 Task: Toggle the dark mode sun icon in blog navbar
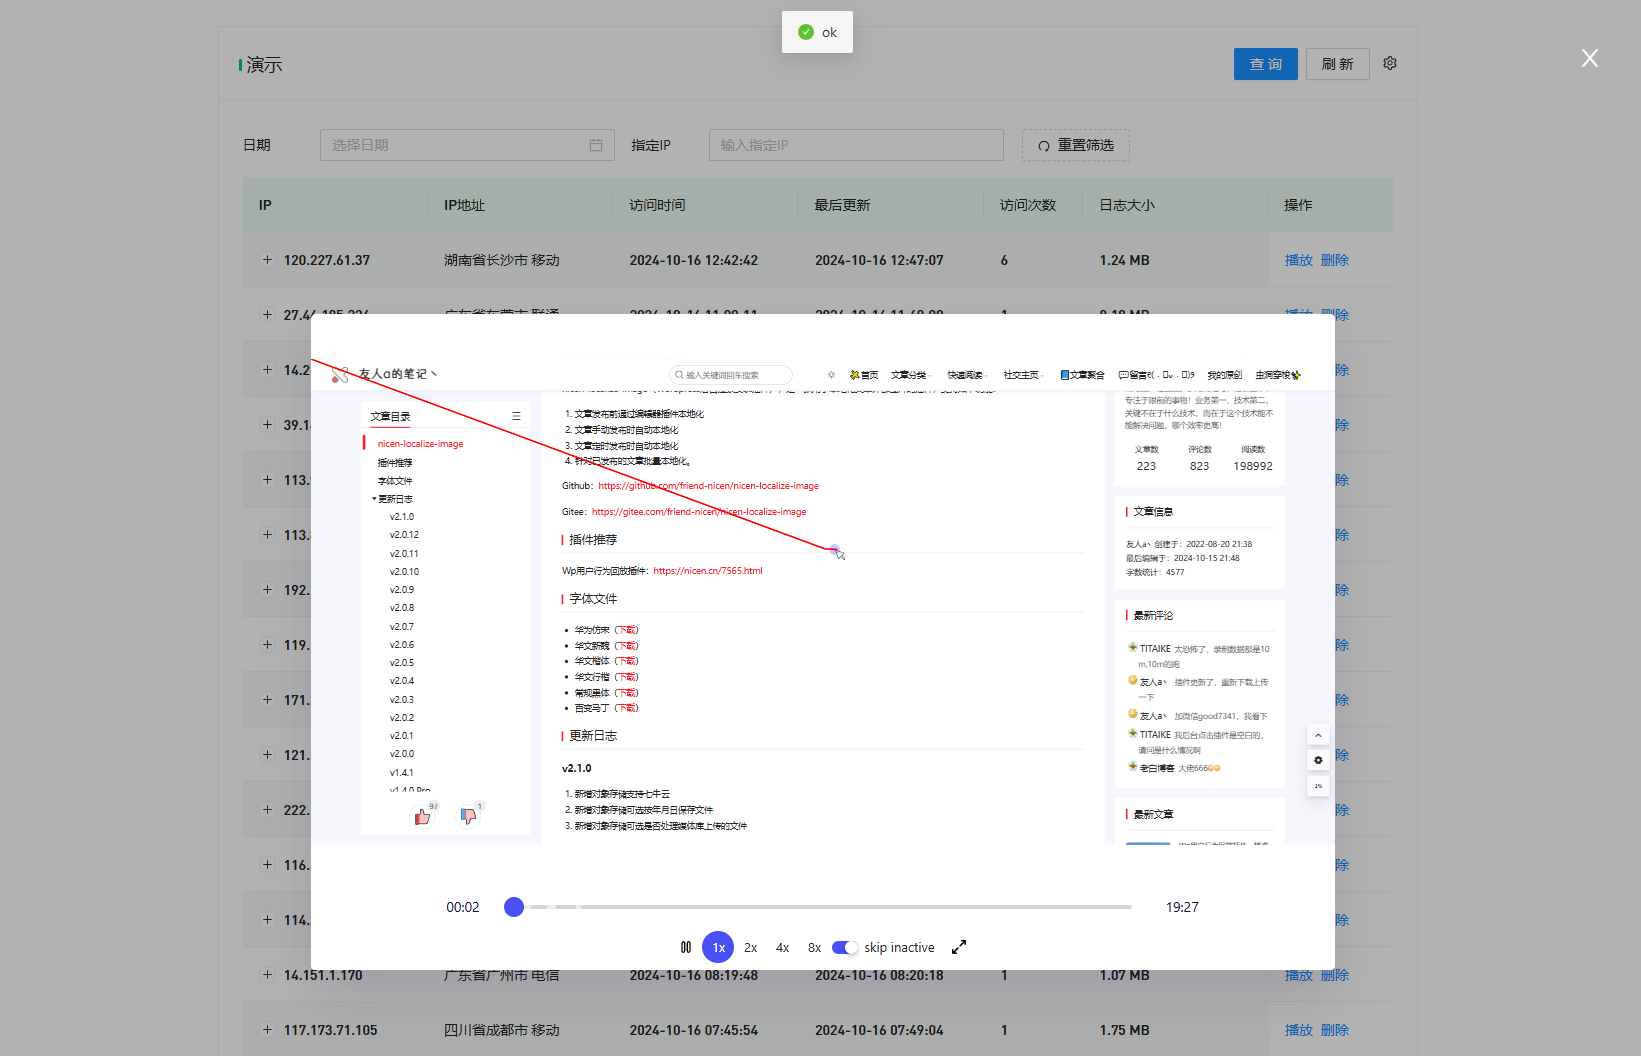830,374
